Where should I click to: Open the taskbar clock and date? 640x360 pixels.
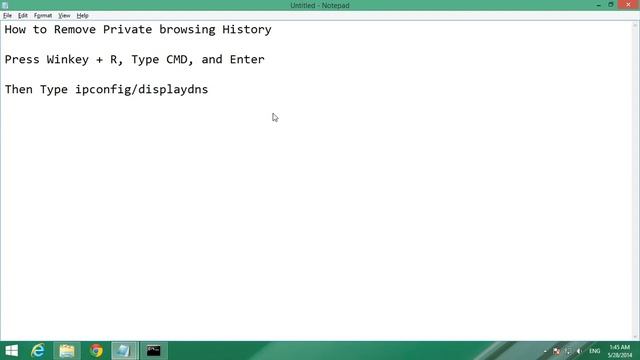click(620, 351)
